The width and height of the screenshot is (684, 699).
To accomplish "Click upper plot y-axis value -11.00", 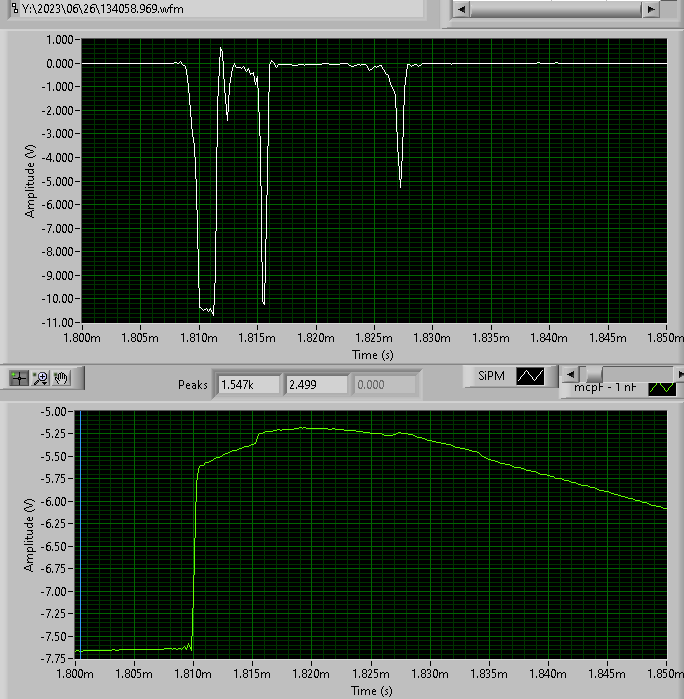I will (x=57, y=322).
